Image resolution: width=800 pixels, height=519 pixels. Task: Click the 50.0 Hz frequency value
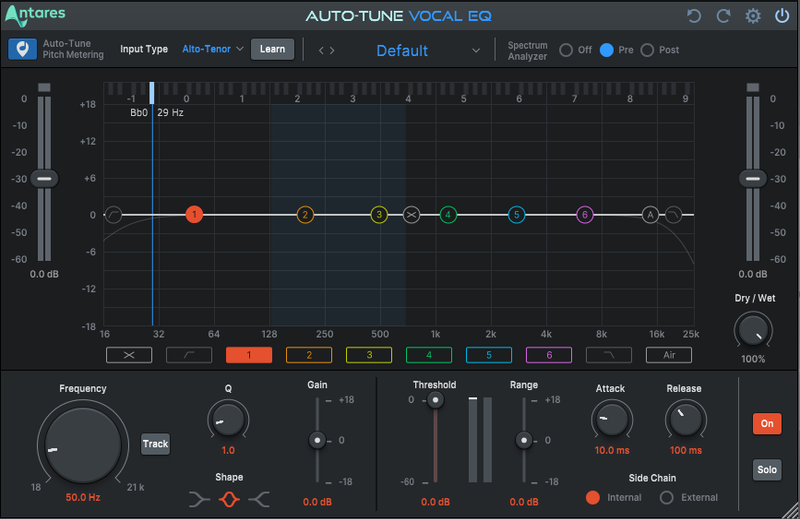click(x=83, y=498)
